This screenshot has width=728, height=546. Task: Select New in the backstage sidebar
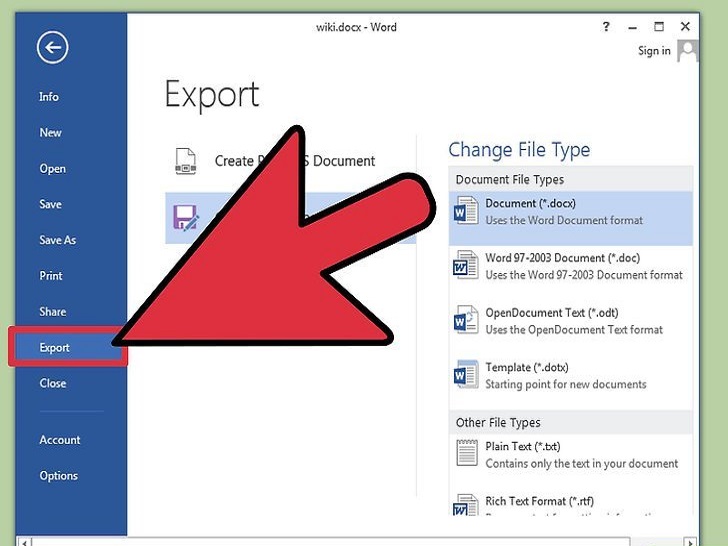click(x=50, y=133)
